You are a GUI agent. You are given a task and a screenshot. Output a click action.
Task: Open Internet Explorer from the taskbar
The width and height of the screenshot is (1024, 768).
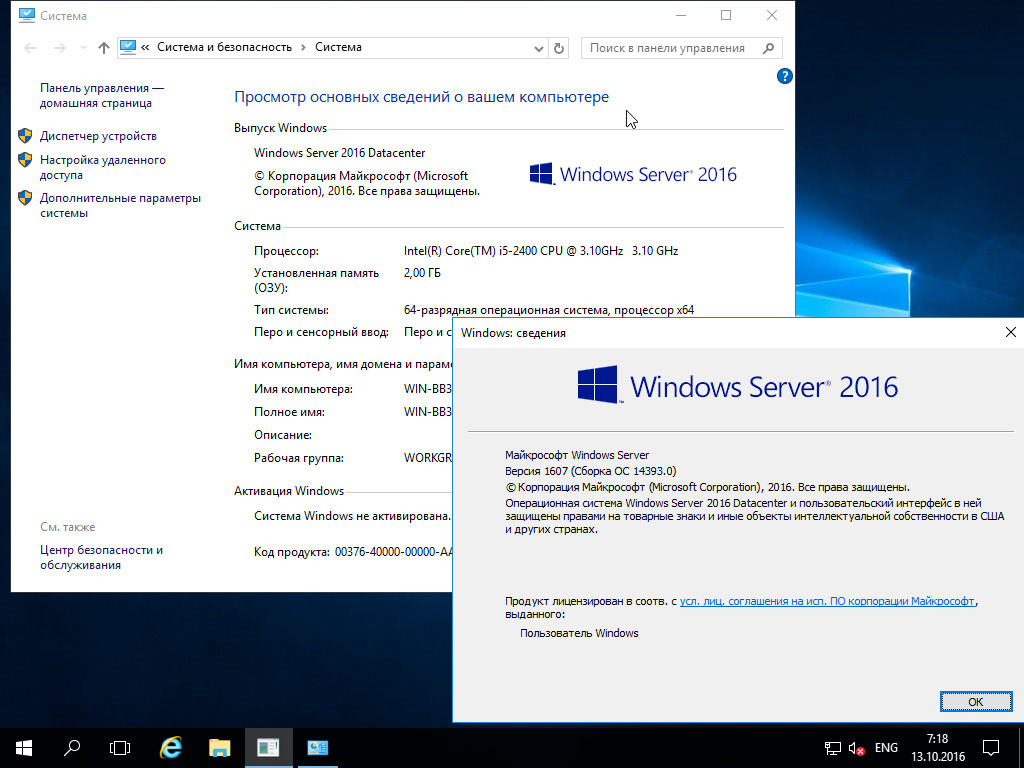pos(171,747)
